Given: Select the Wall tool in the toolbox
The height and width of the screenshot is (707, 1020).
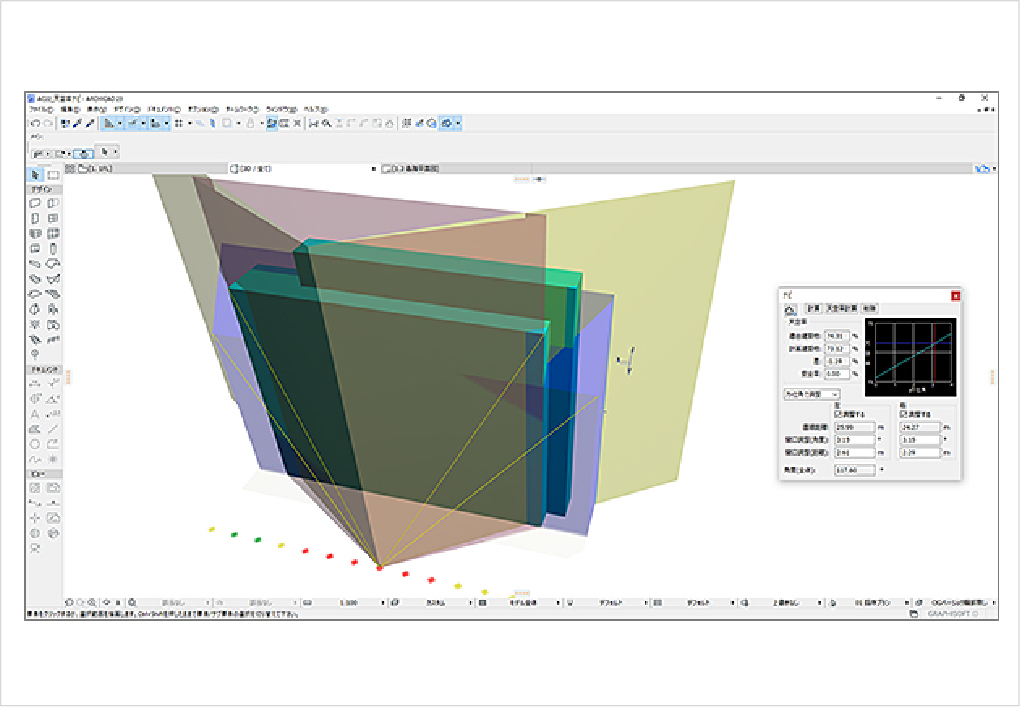Looking at the screenshot, I should coord(35,203).
